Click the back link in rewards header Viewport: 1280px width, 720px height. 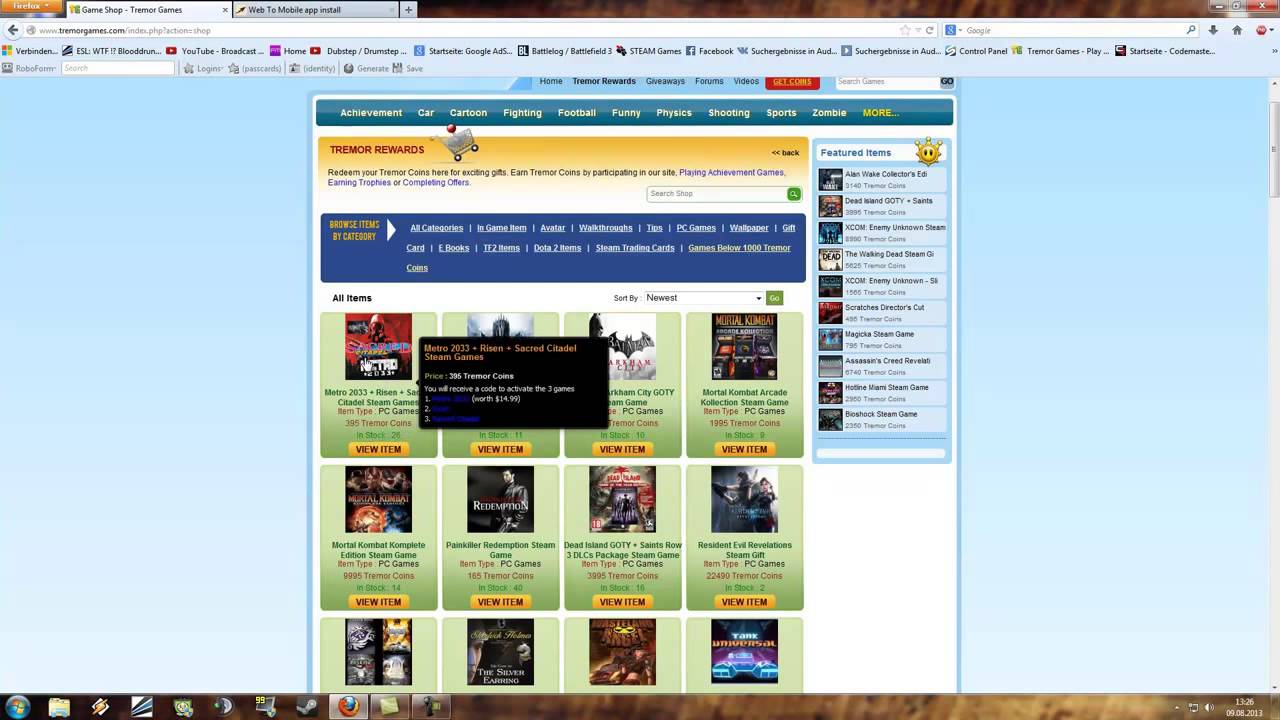point(785,153)
